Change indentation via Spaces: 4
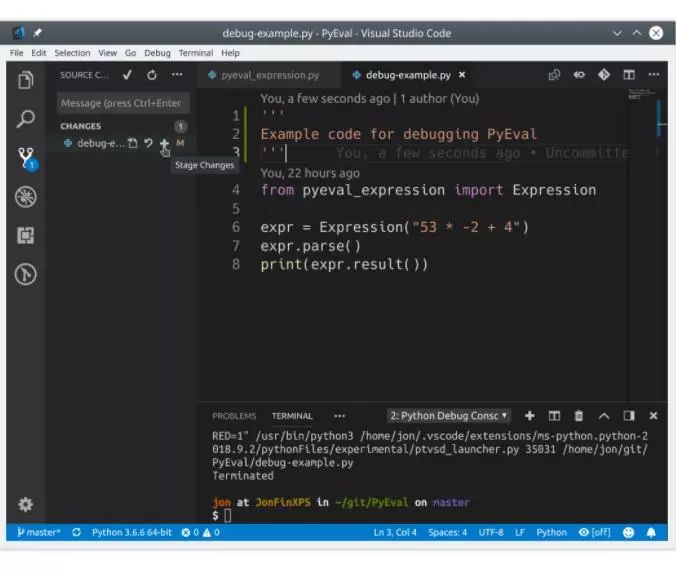The image size is (676, 570). [447, 532]
